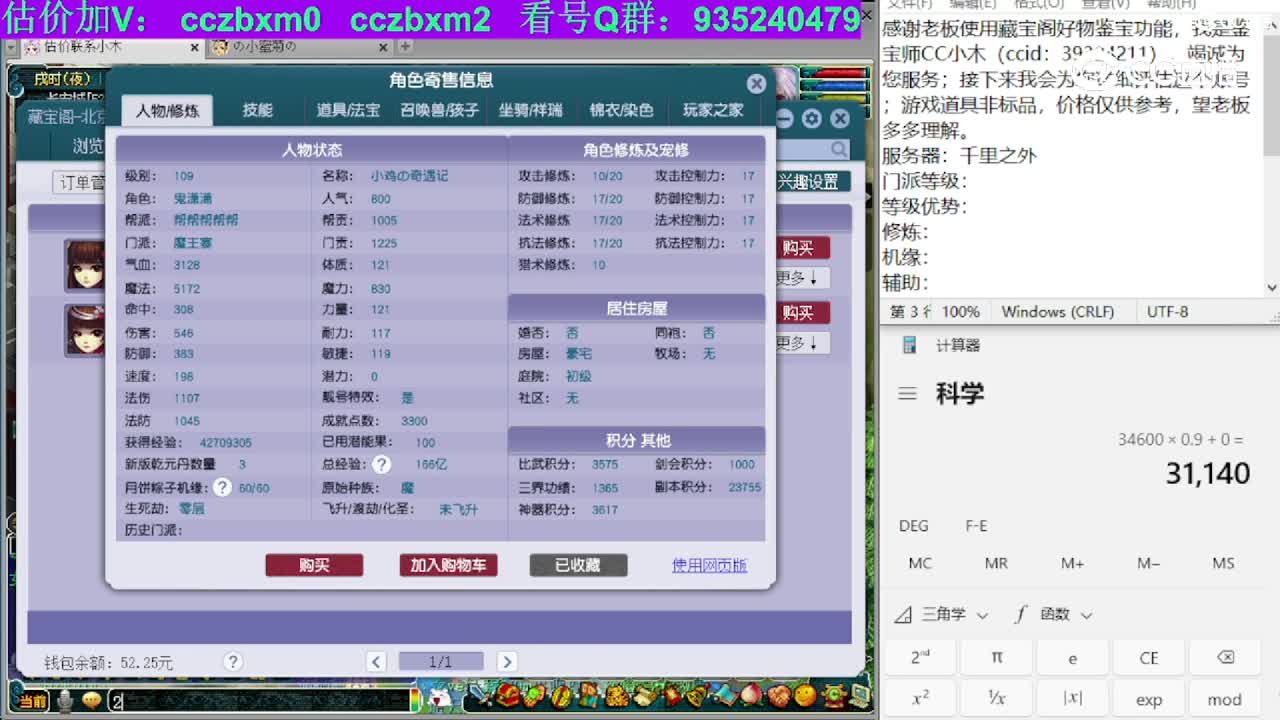Click the help icon beside wallet balance
The height and width of the screenshot is (720, 1280).
point(233,661)
